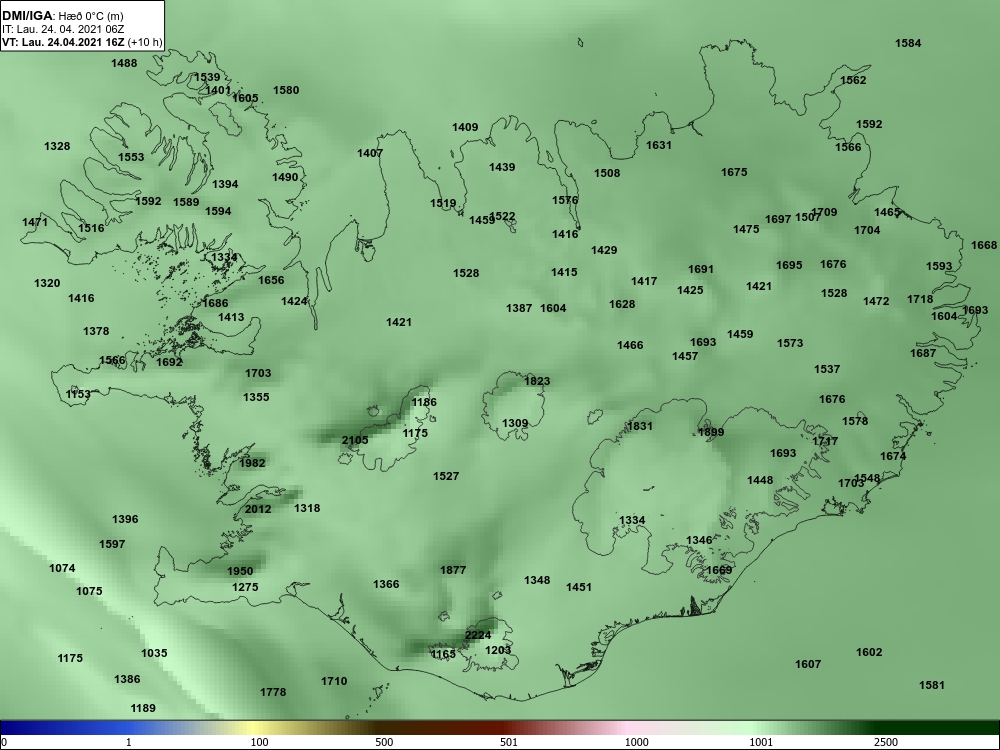Click the 1562 height label
The width and height of the screenshot is (1000, 750).
click(x=853, y=80)
